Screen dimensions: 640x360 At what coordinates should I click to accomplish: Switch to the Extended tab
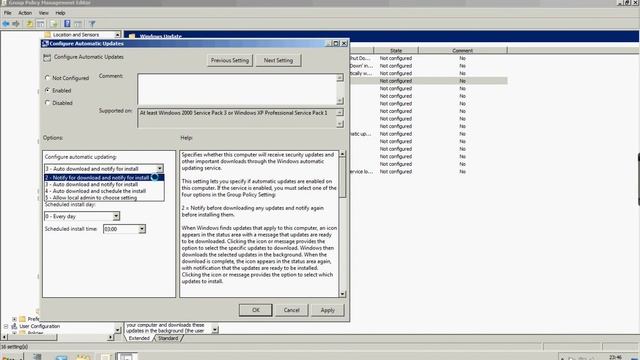pos(139,338)
